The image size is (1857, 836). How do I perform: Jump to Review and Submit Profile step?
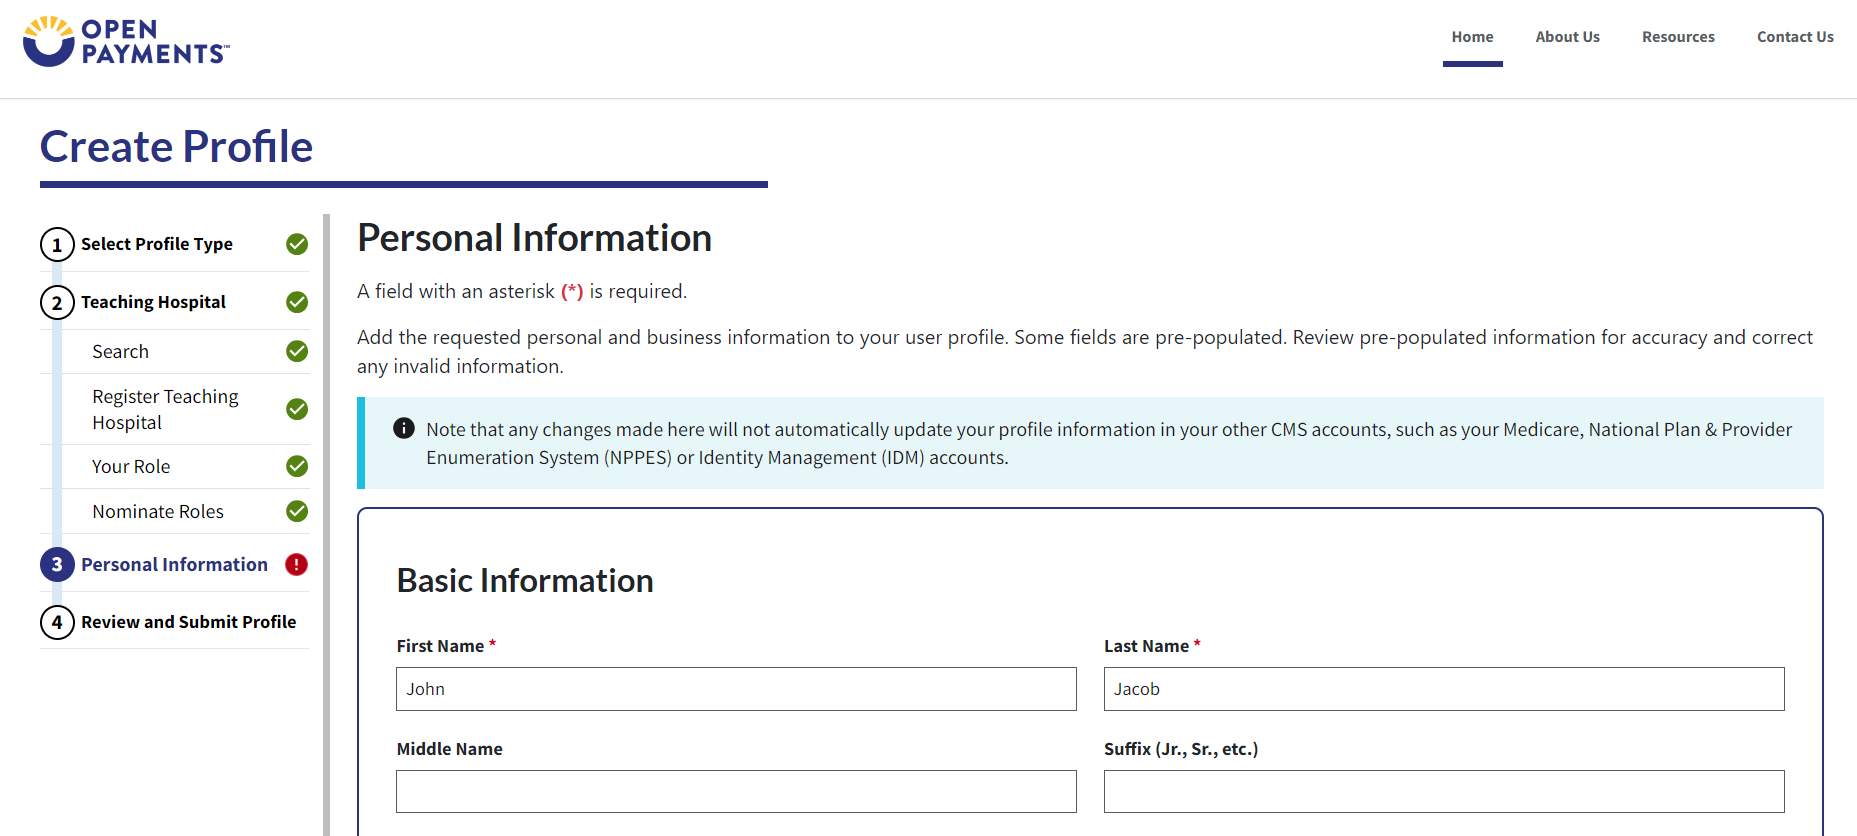pyautogui.click(x=188, y=622)
